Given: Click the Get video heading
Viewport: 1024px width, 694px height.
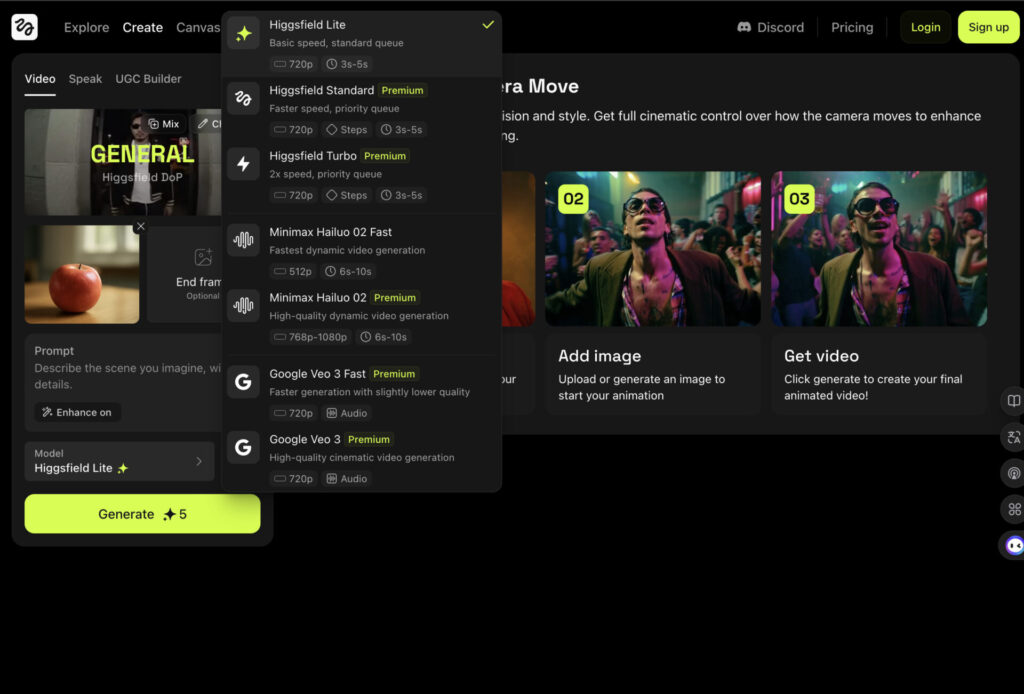Looking at the screenshot, I should click(822, 356).
